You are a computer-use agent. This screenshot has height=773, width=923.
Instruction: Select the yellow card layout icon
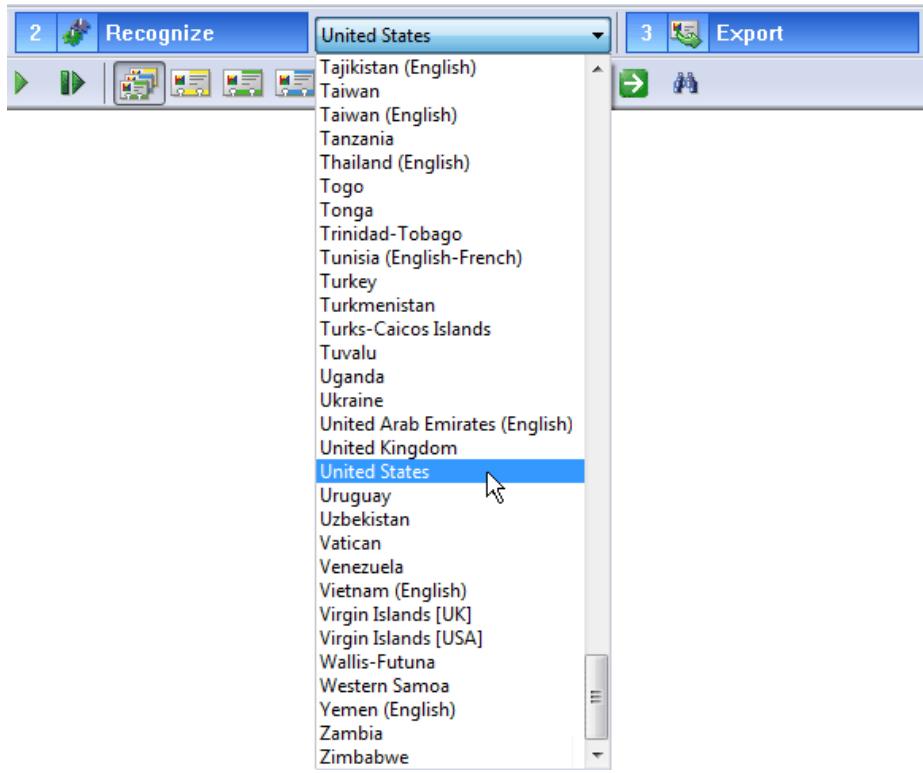point(190,83)
